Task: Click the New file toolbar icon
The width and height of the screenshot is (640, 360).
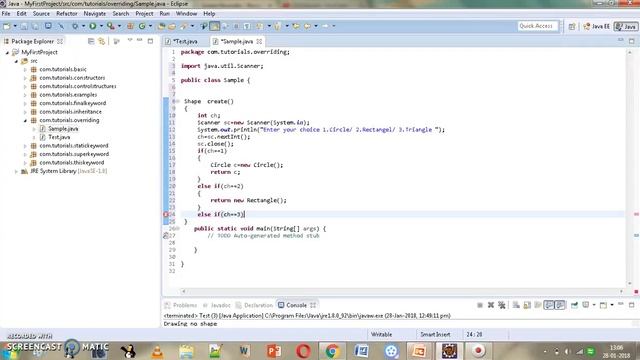Action: click(7, 26)
